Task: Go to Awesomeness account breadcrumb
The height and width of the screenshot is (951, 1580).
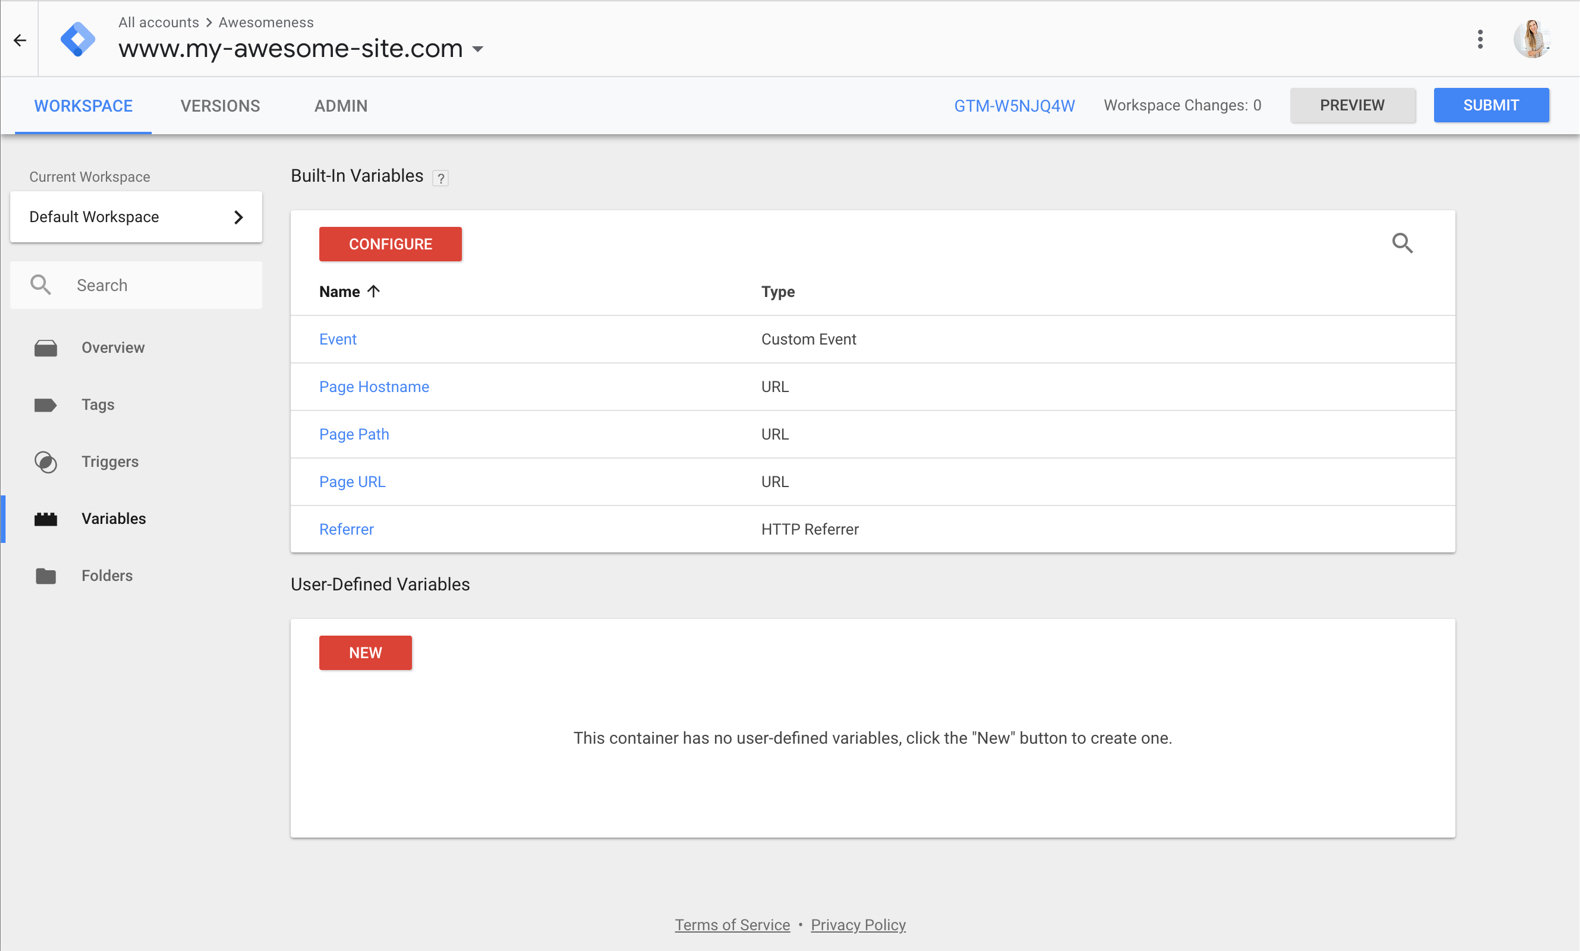Action: tap(266, 22)
